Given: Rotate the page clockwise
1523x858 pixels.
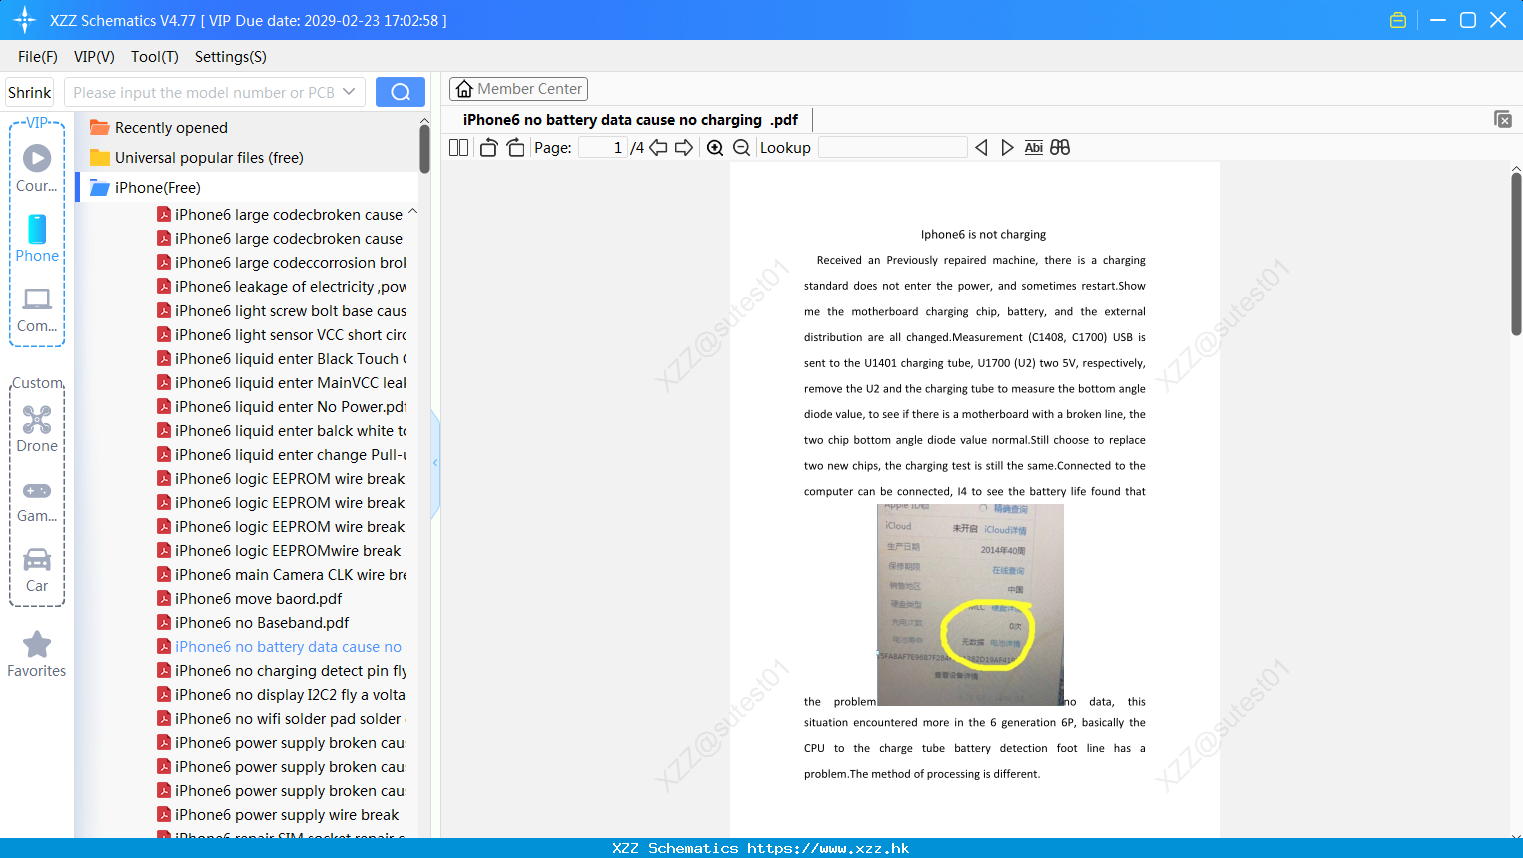Looking at the screenshot, I should click(x=515, y=148).
